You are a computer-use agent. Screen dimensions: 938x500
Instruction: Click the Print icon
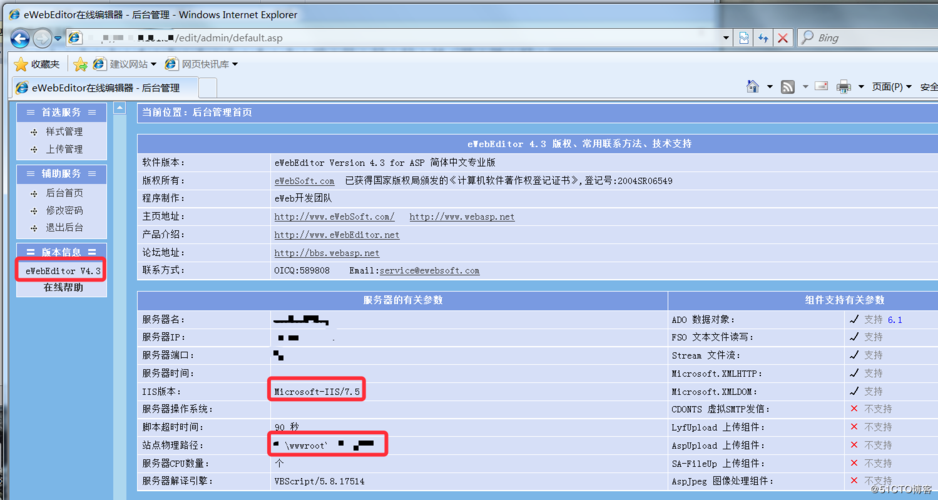(843, 87)
